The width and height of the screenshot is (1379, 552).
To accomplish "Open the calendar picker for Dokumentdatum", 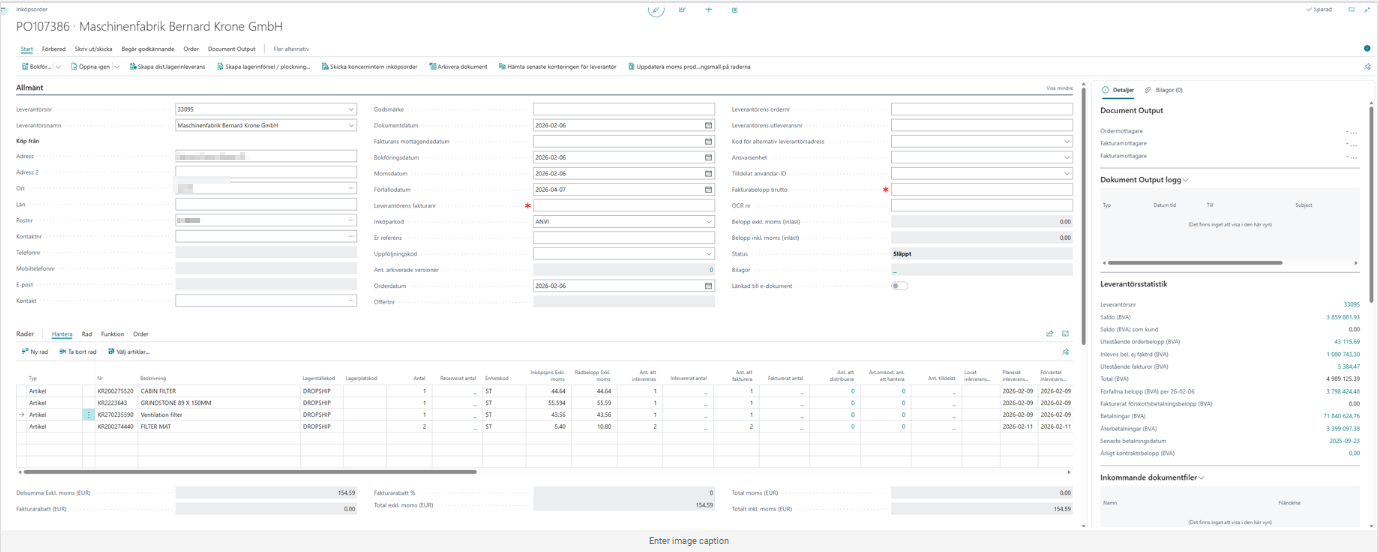I will 708,125.
